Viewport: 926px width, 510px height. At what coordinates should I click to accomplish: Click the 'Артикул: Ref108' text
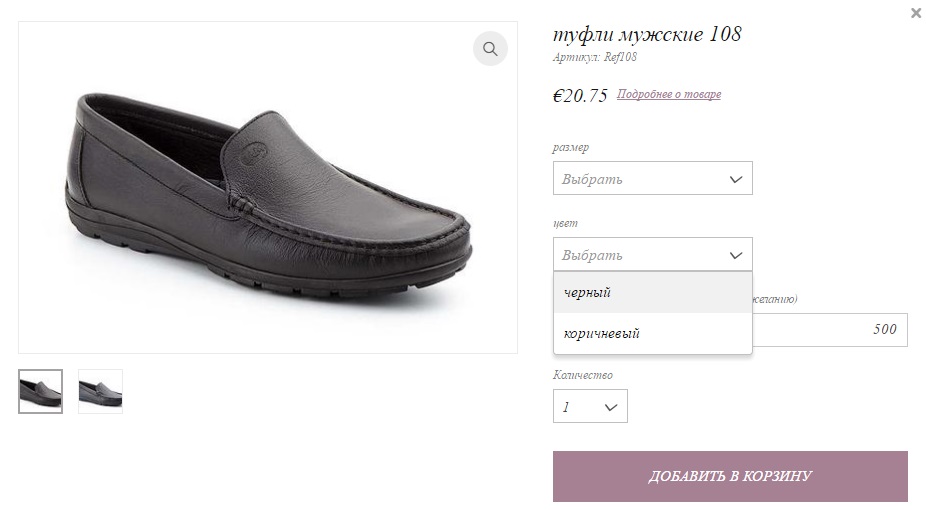tap(595, 57)
